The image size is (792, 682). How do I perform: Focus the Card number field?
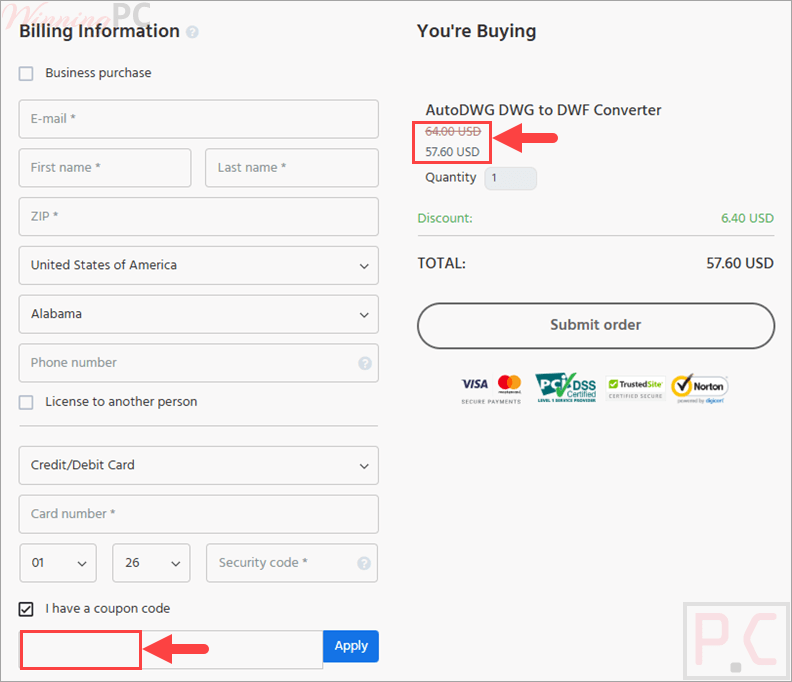199,514
